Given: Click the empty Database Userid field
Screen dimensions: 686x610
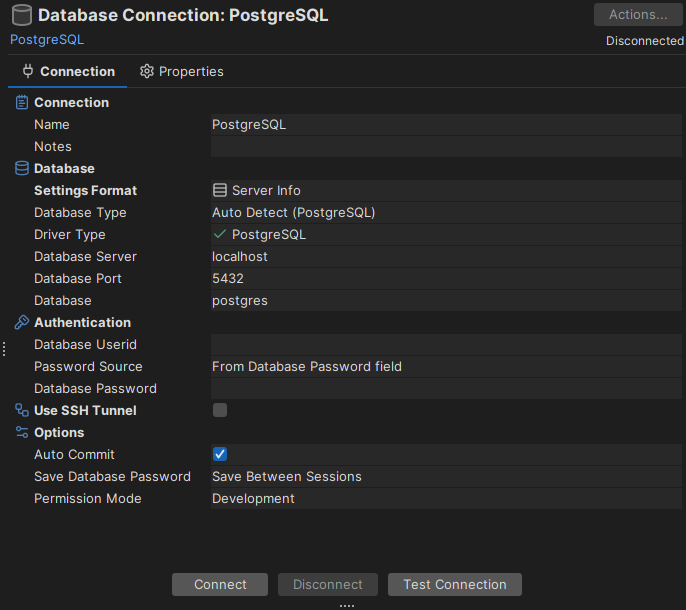Looking at the screenshot, I should (446, 345).
